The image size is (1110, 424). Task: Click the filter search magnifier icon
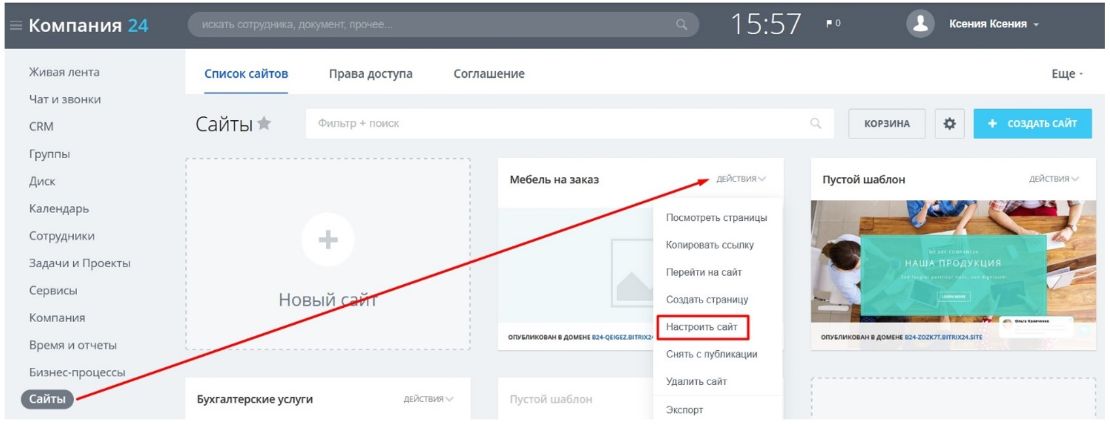(816, 123)
